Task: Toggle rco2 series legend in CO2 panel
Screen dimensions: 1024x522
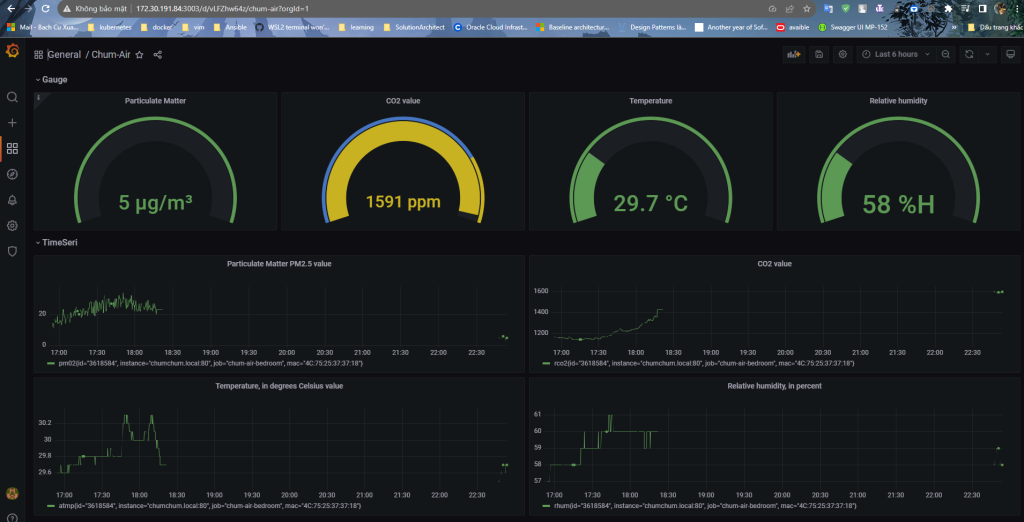Action: (x=698, y=363)
